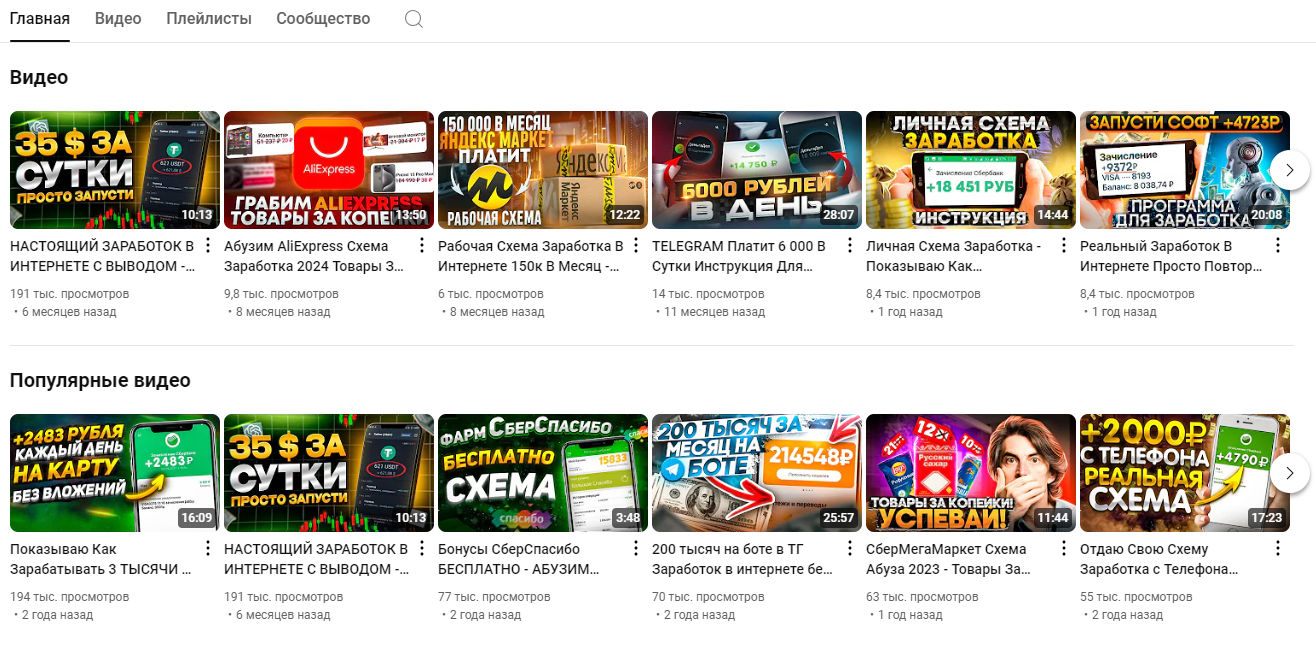The width and height of the screenshot is (1316, 647).
Task: Click the 17:23 duration badge
Action: [1266, 517]
